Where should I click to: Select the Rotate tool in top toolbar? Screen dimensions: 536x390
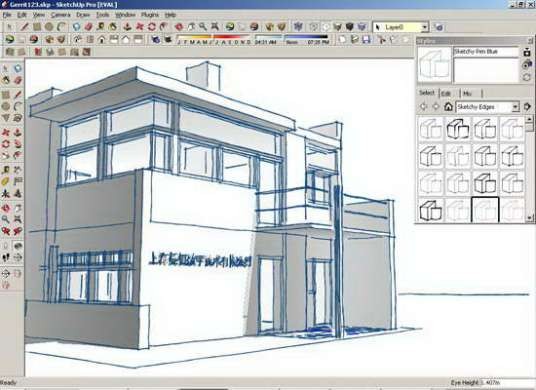151,27
